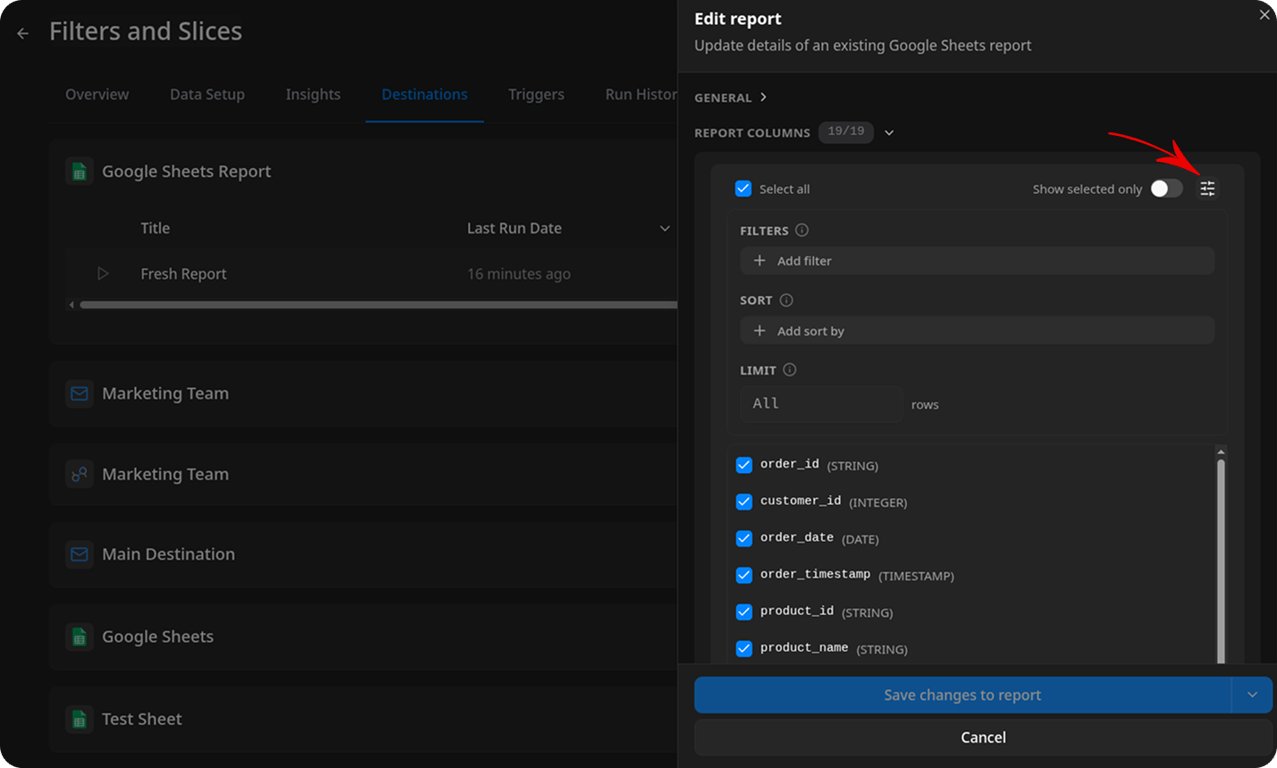Open the SORT info icon
1277x768 pixels.
click(786, 300)
